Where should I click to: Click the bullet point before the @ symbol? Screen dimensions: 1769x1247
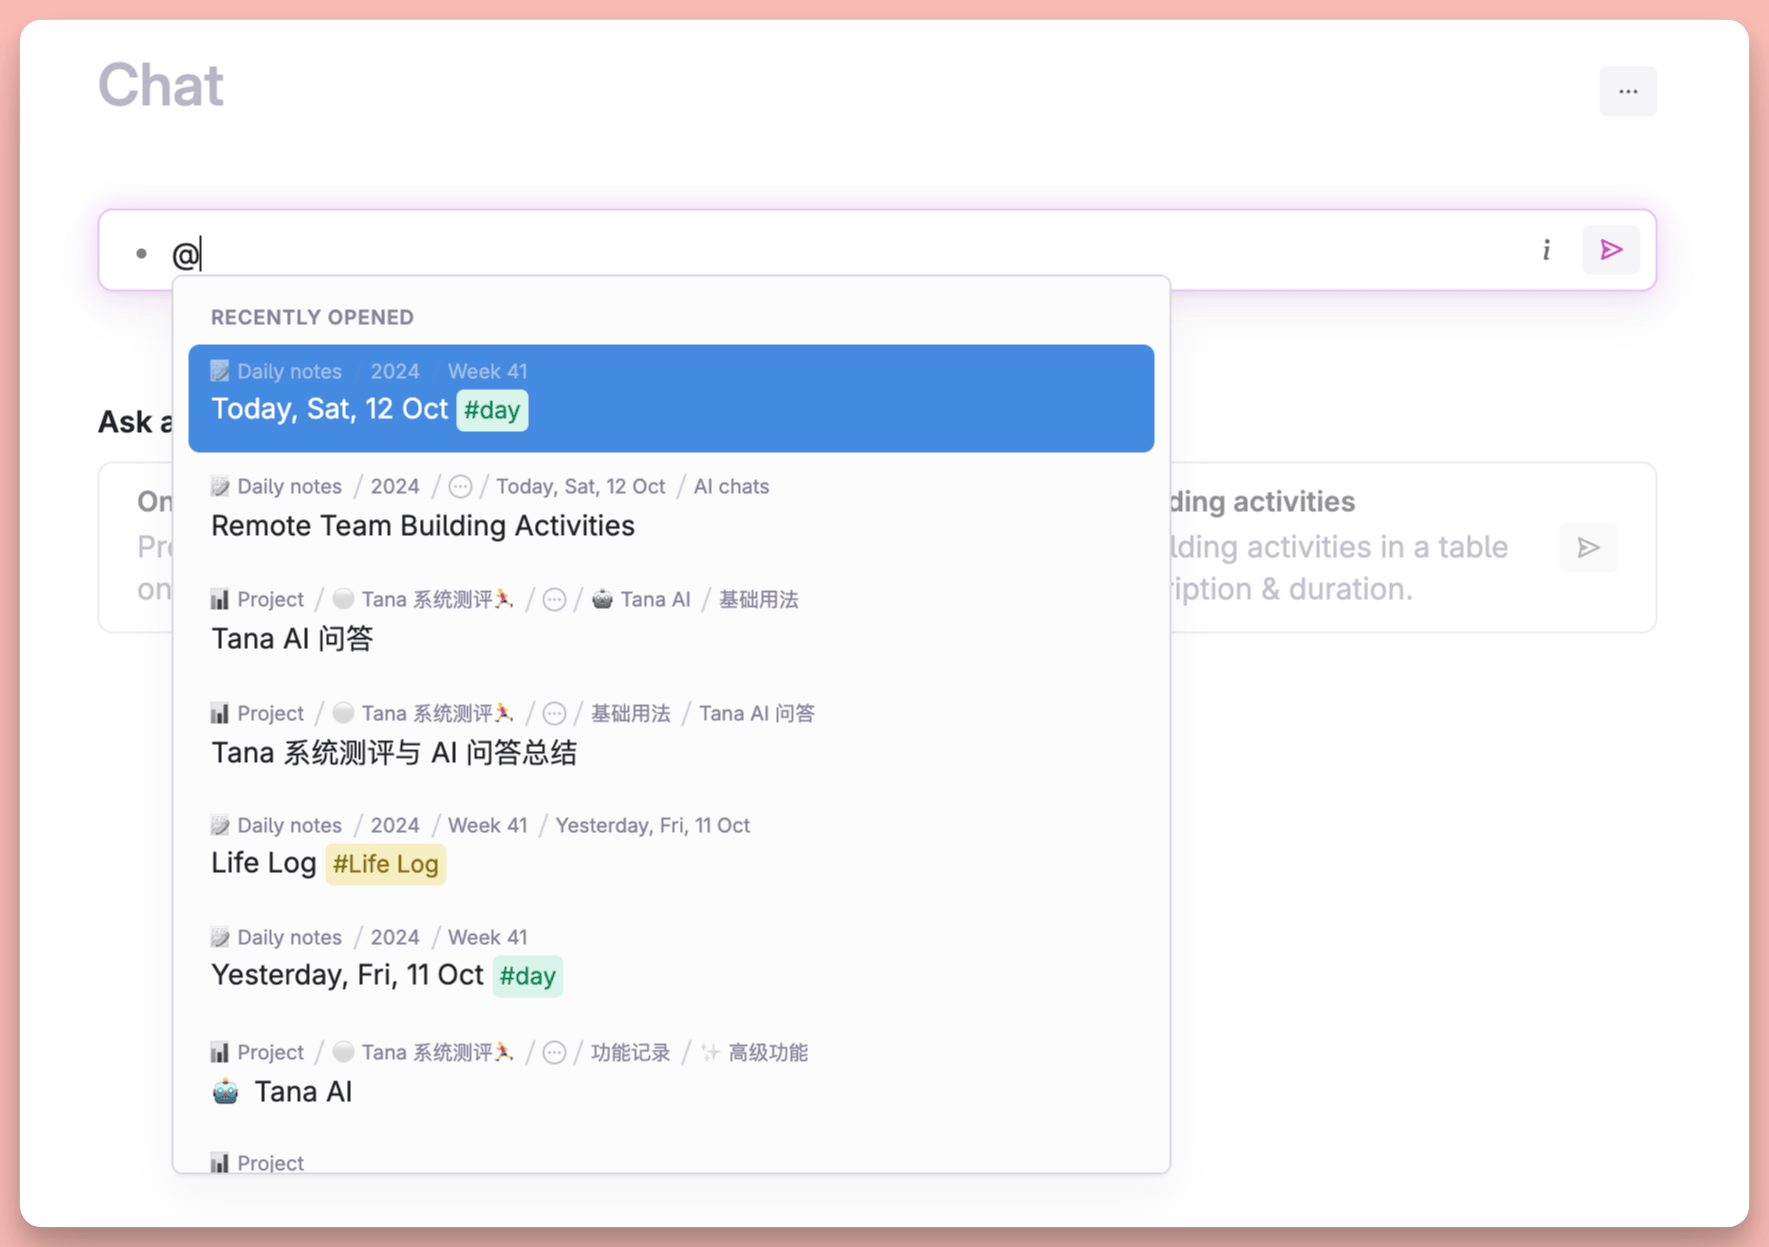(142, 254)
